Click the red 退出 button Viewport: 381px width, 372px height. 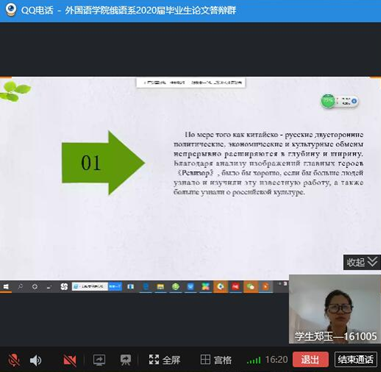[x=310, y=360]
